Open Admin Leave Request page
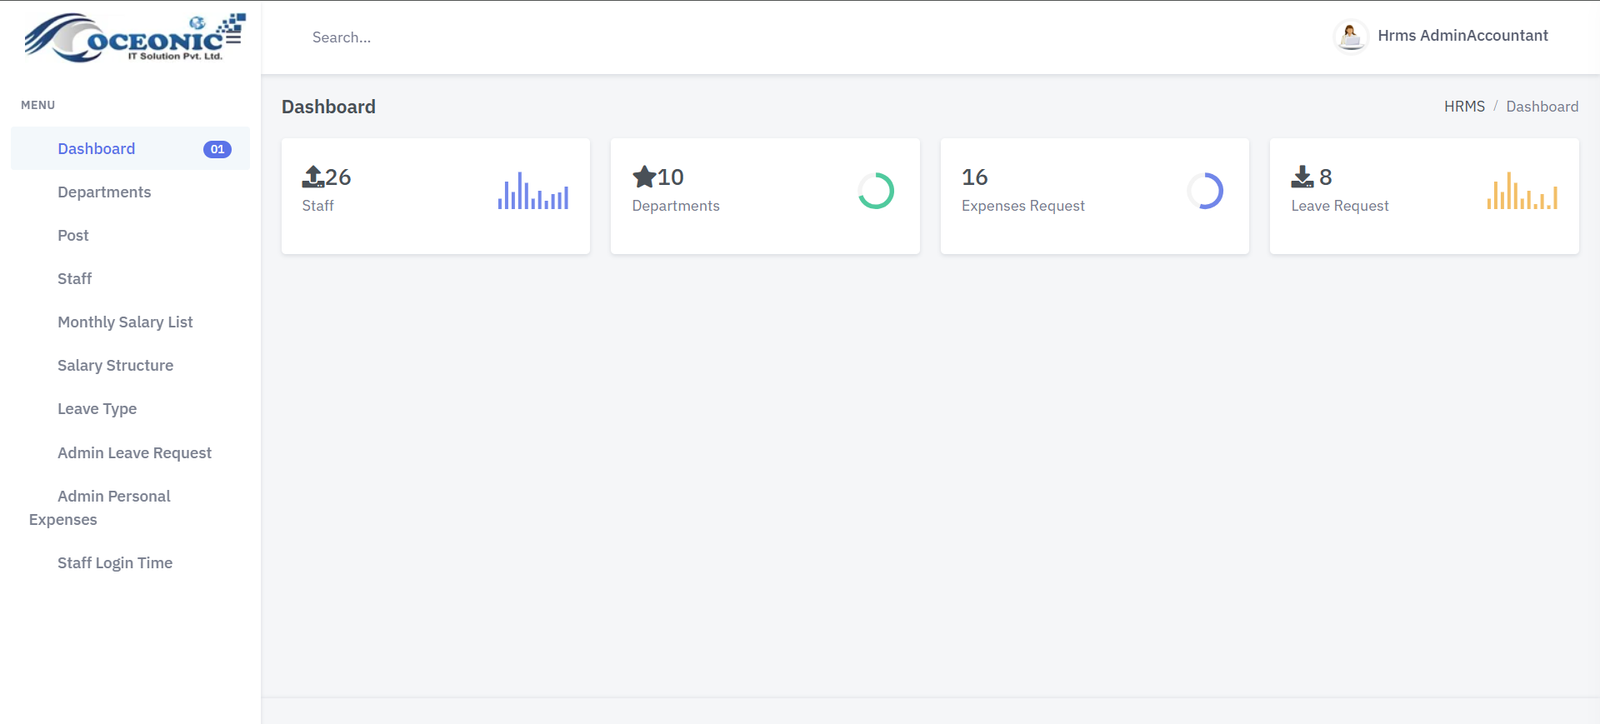Image resolution: width=1600 pixels, height=724 pixels. pos(134,453)
